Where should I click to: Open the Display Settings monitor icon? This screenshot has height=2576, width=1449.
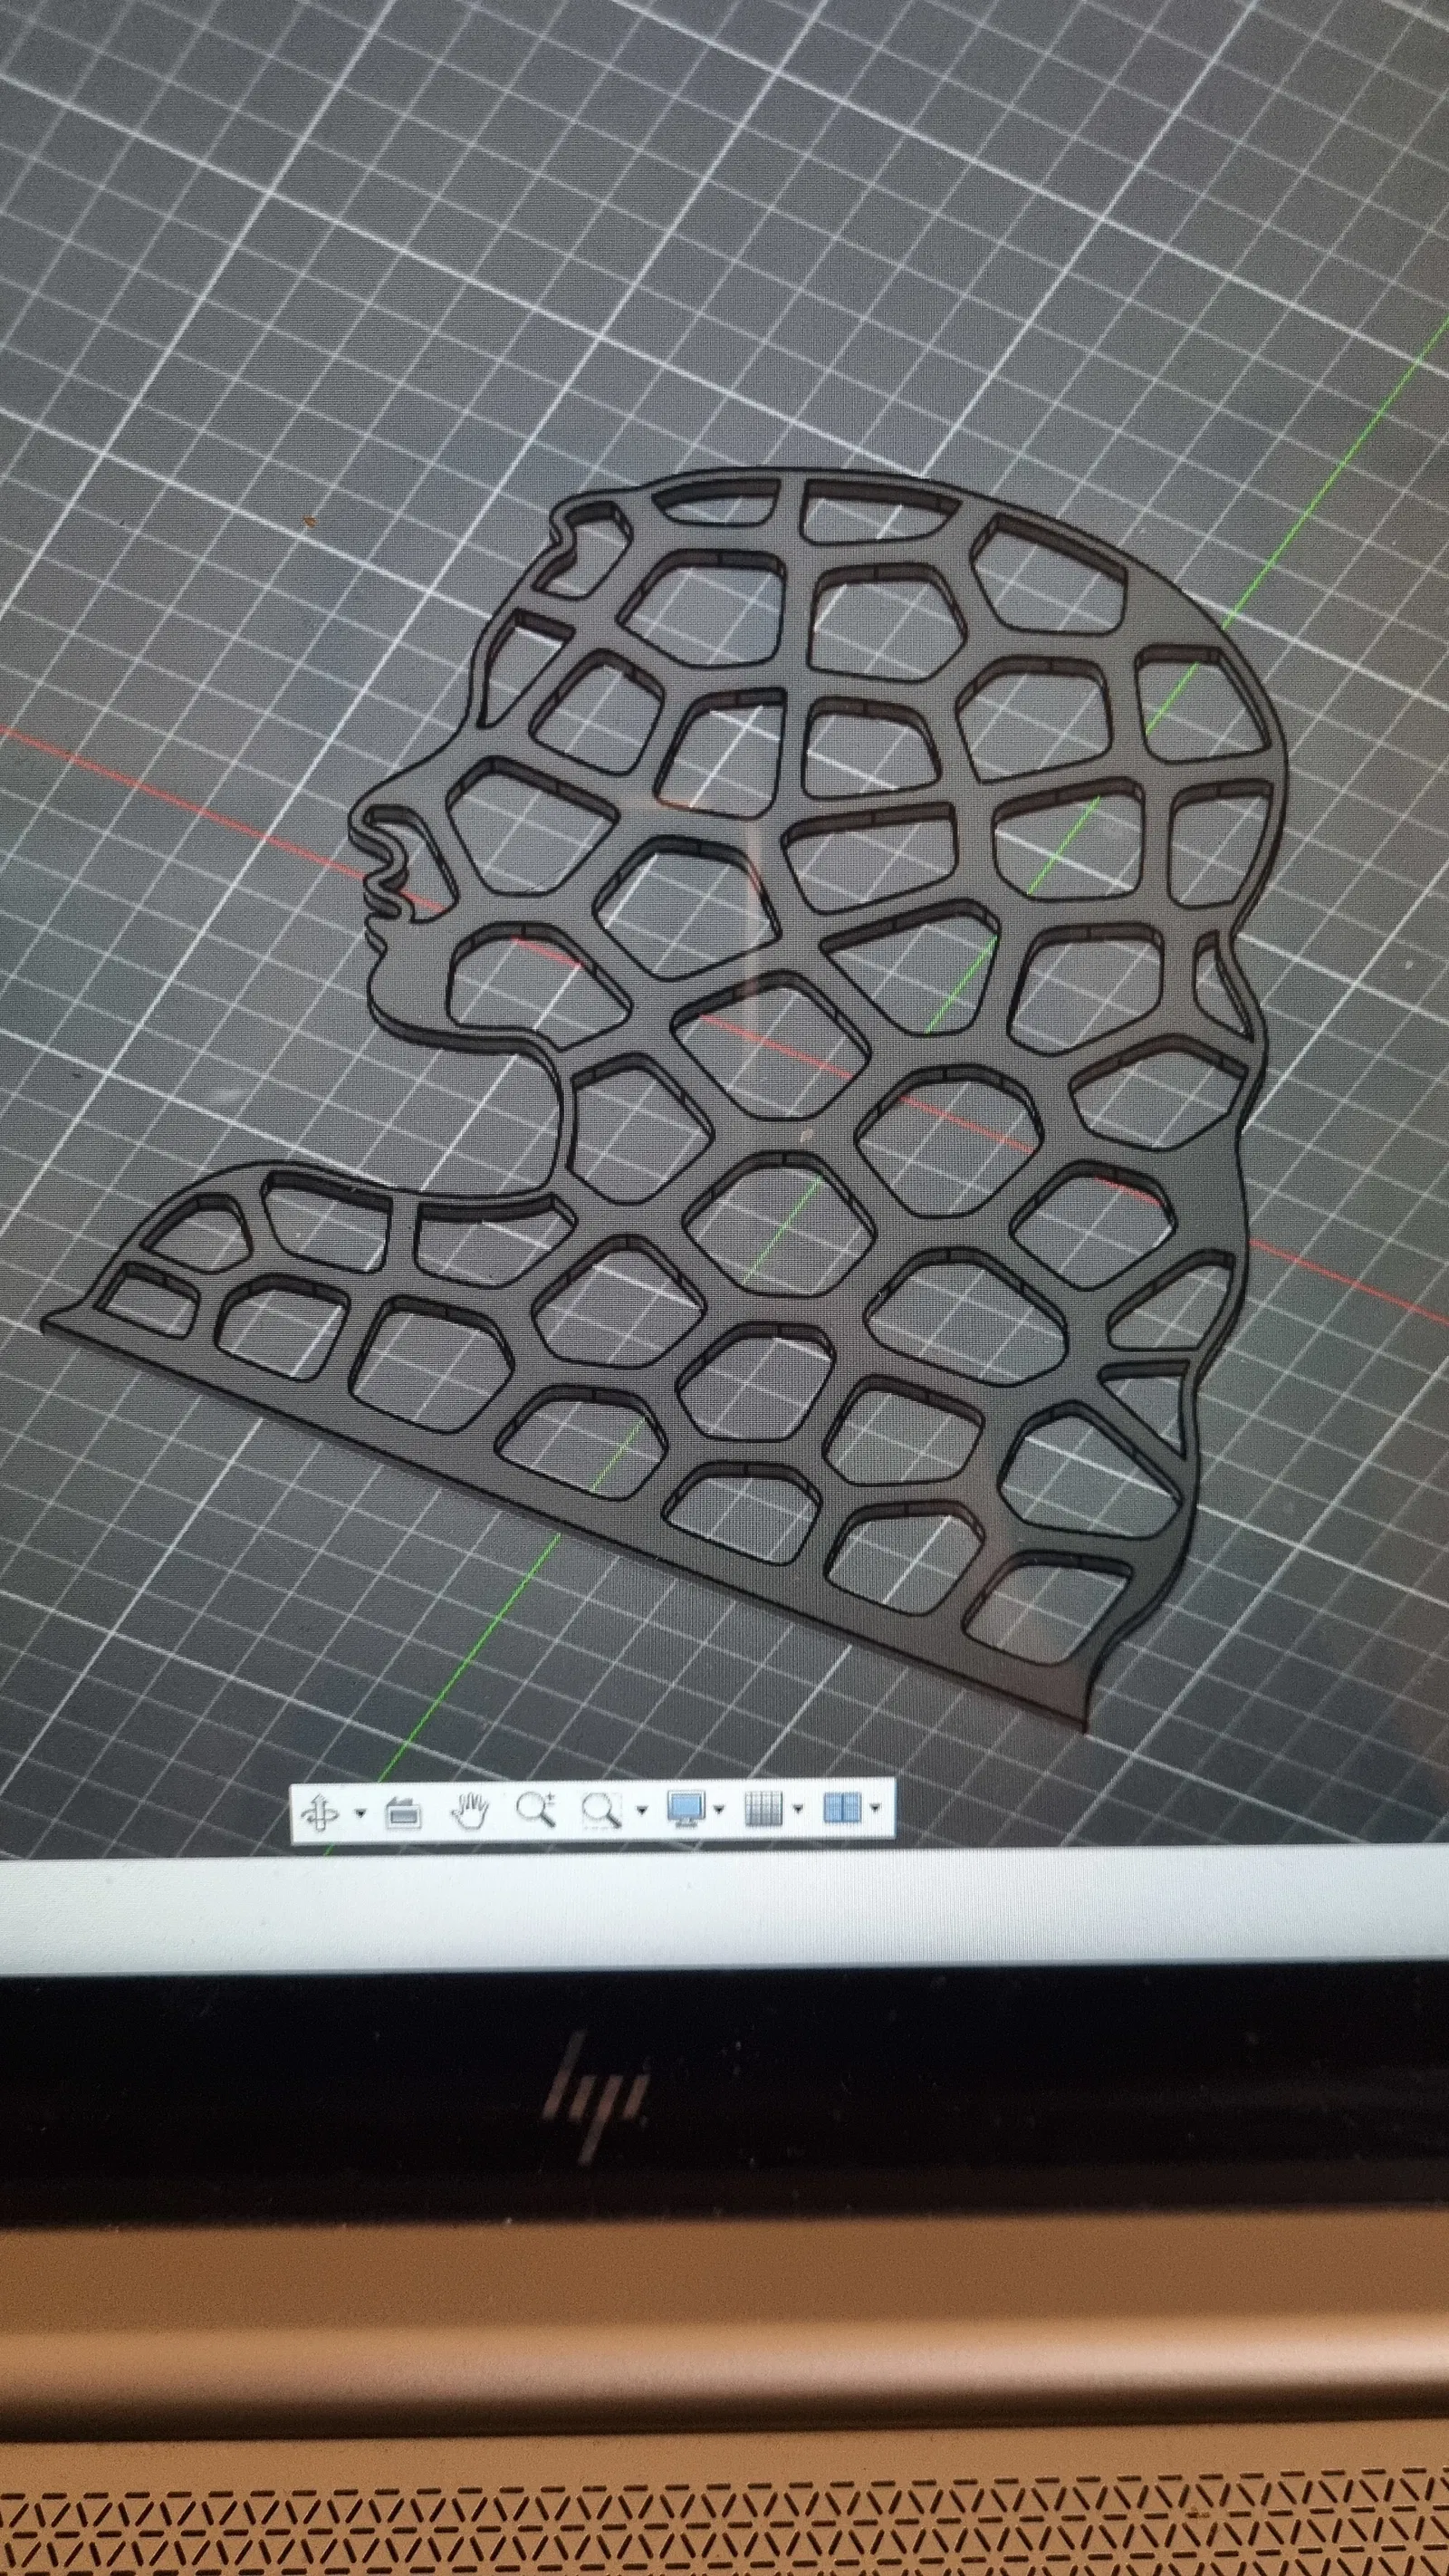[x=687, y=1809]
